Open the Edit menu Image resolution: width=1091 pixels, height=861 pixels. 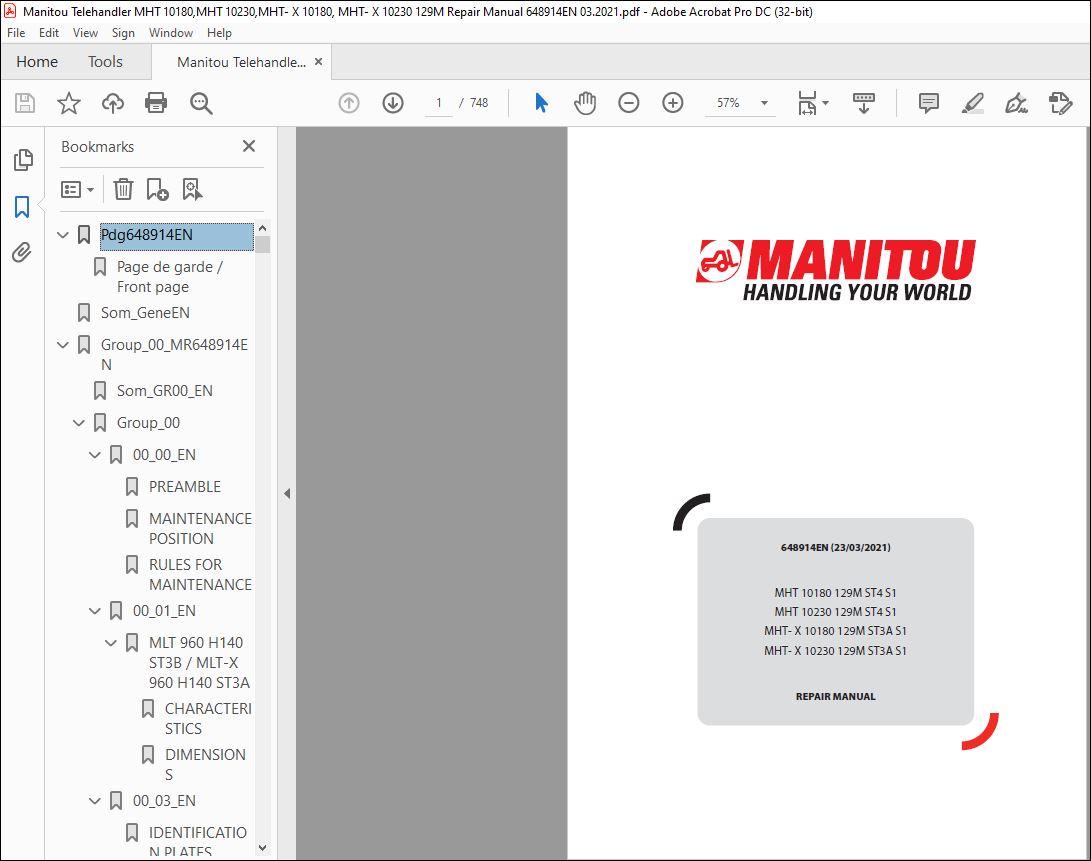click(x=49, y=33)
